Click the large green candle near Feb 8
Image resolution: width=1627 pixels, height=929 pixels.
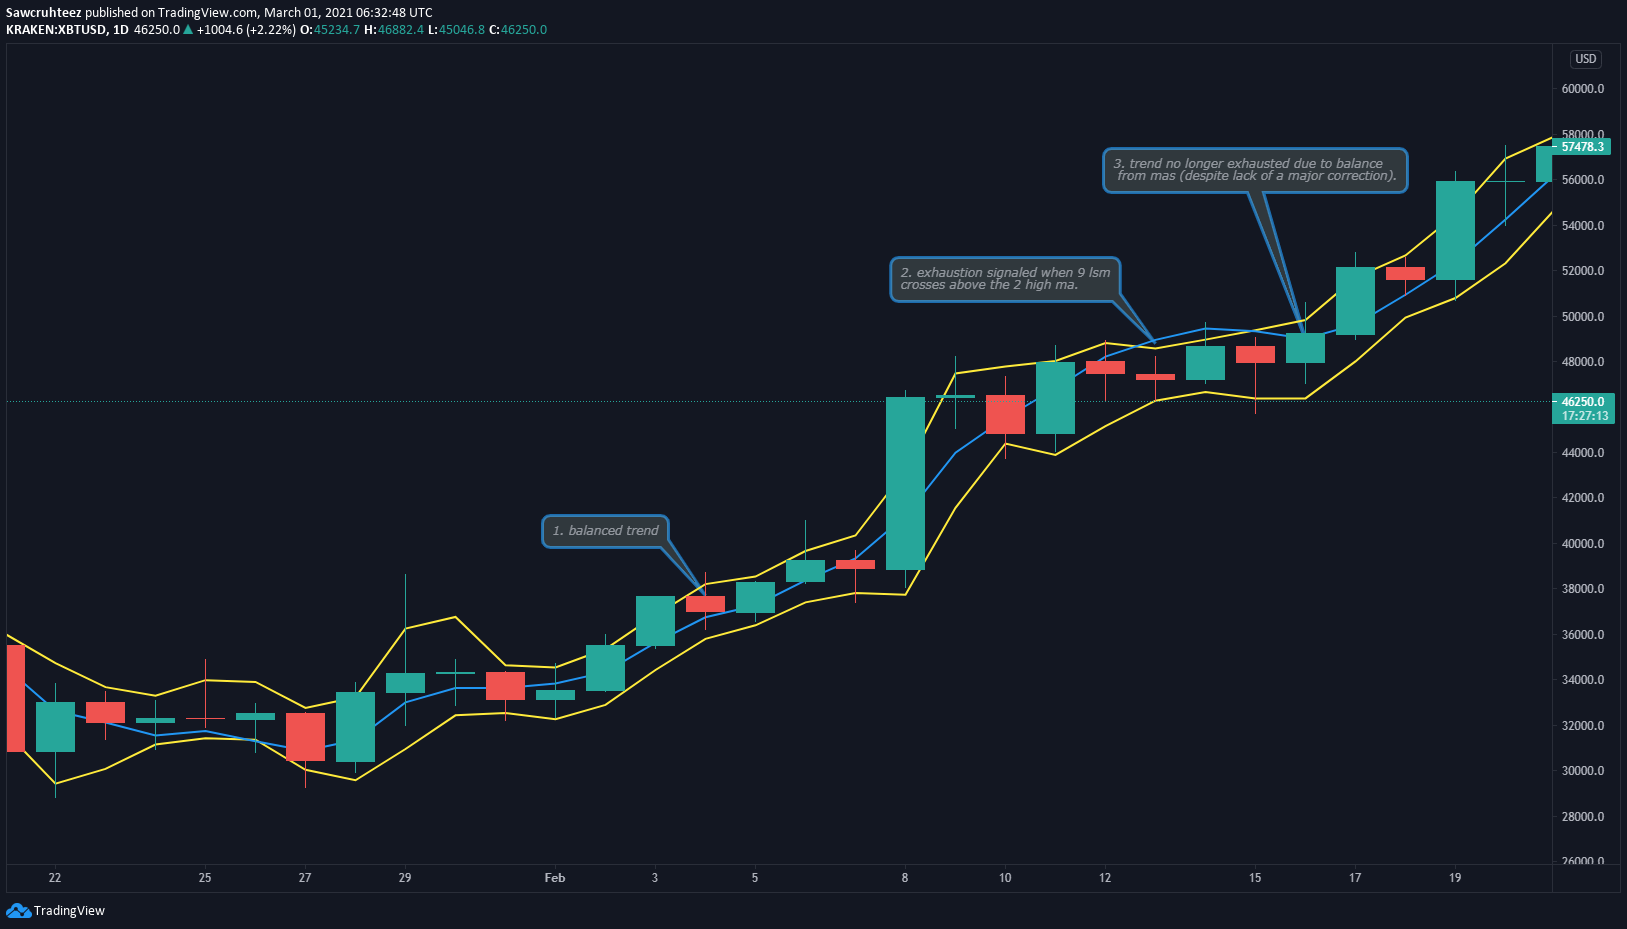point(905,484)
